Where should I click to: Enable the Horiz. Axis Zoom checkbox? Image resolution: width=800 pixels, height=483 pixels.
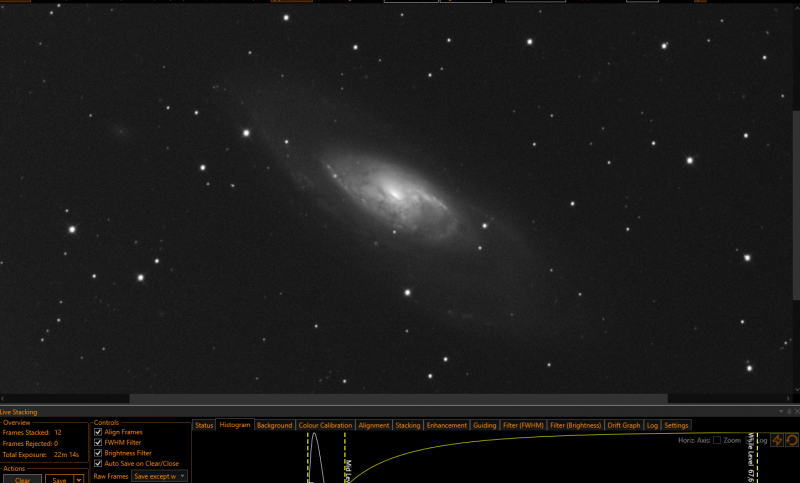tap(717, 440)
